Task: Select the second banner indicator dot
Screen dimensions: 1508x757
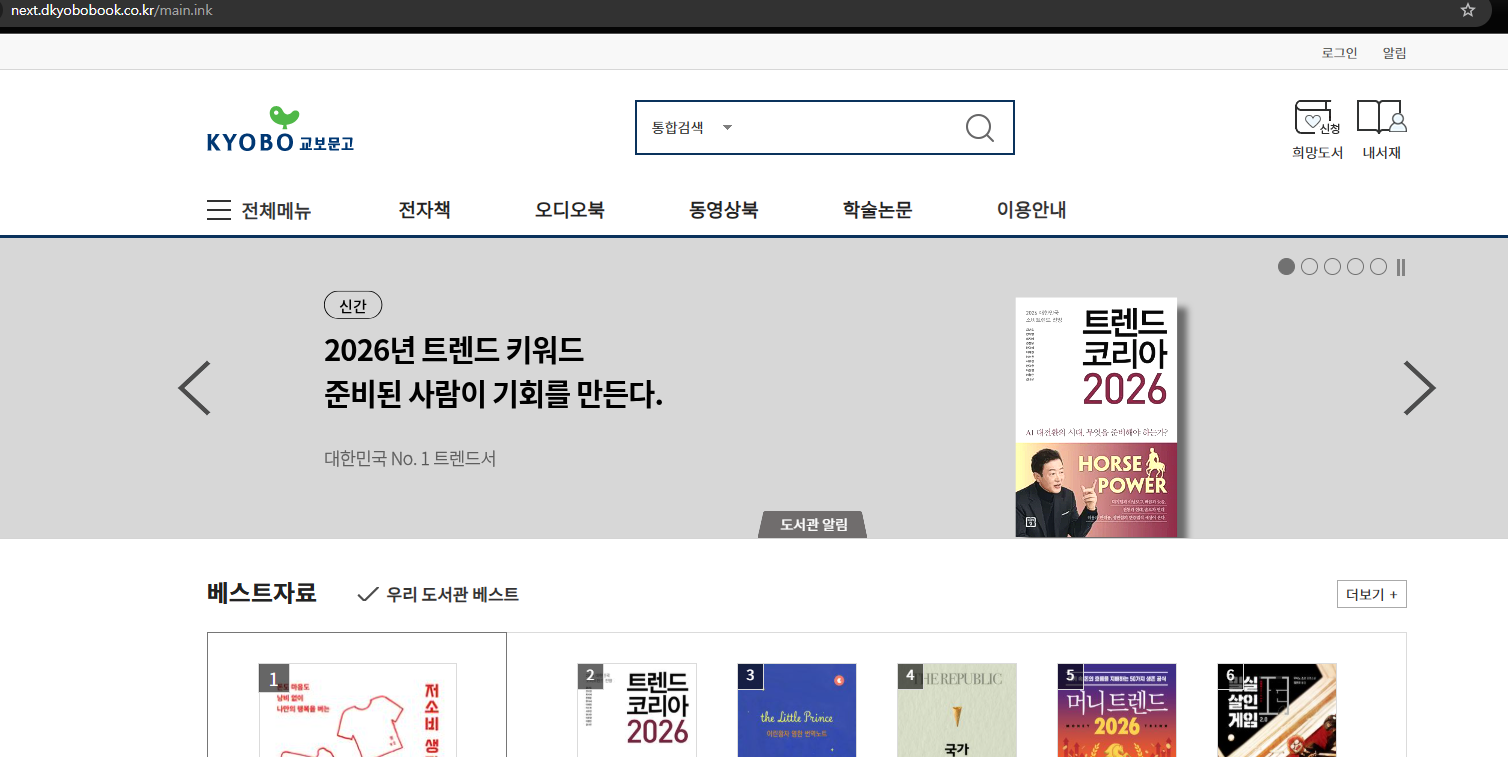Action: (x=1309, y=267)
